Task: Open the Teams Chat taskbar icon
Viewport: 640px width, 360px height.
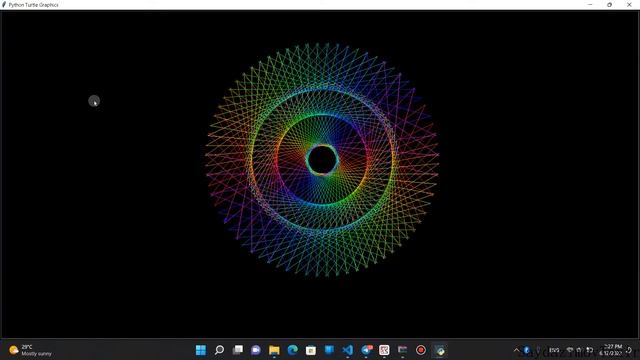Action: (256, 350)
